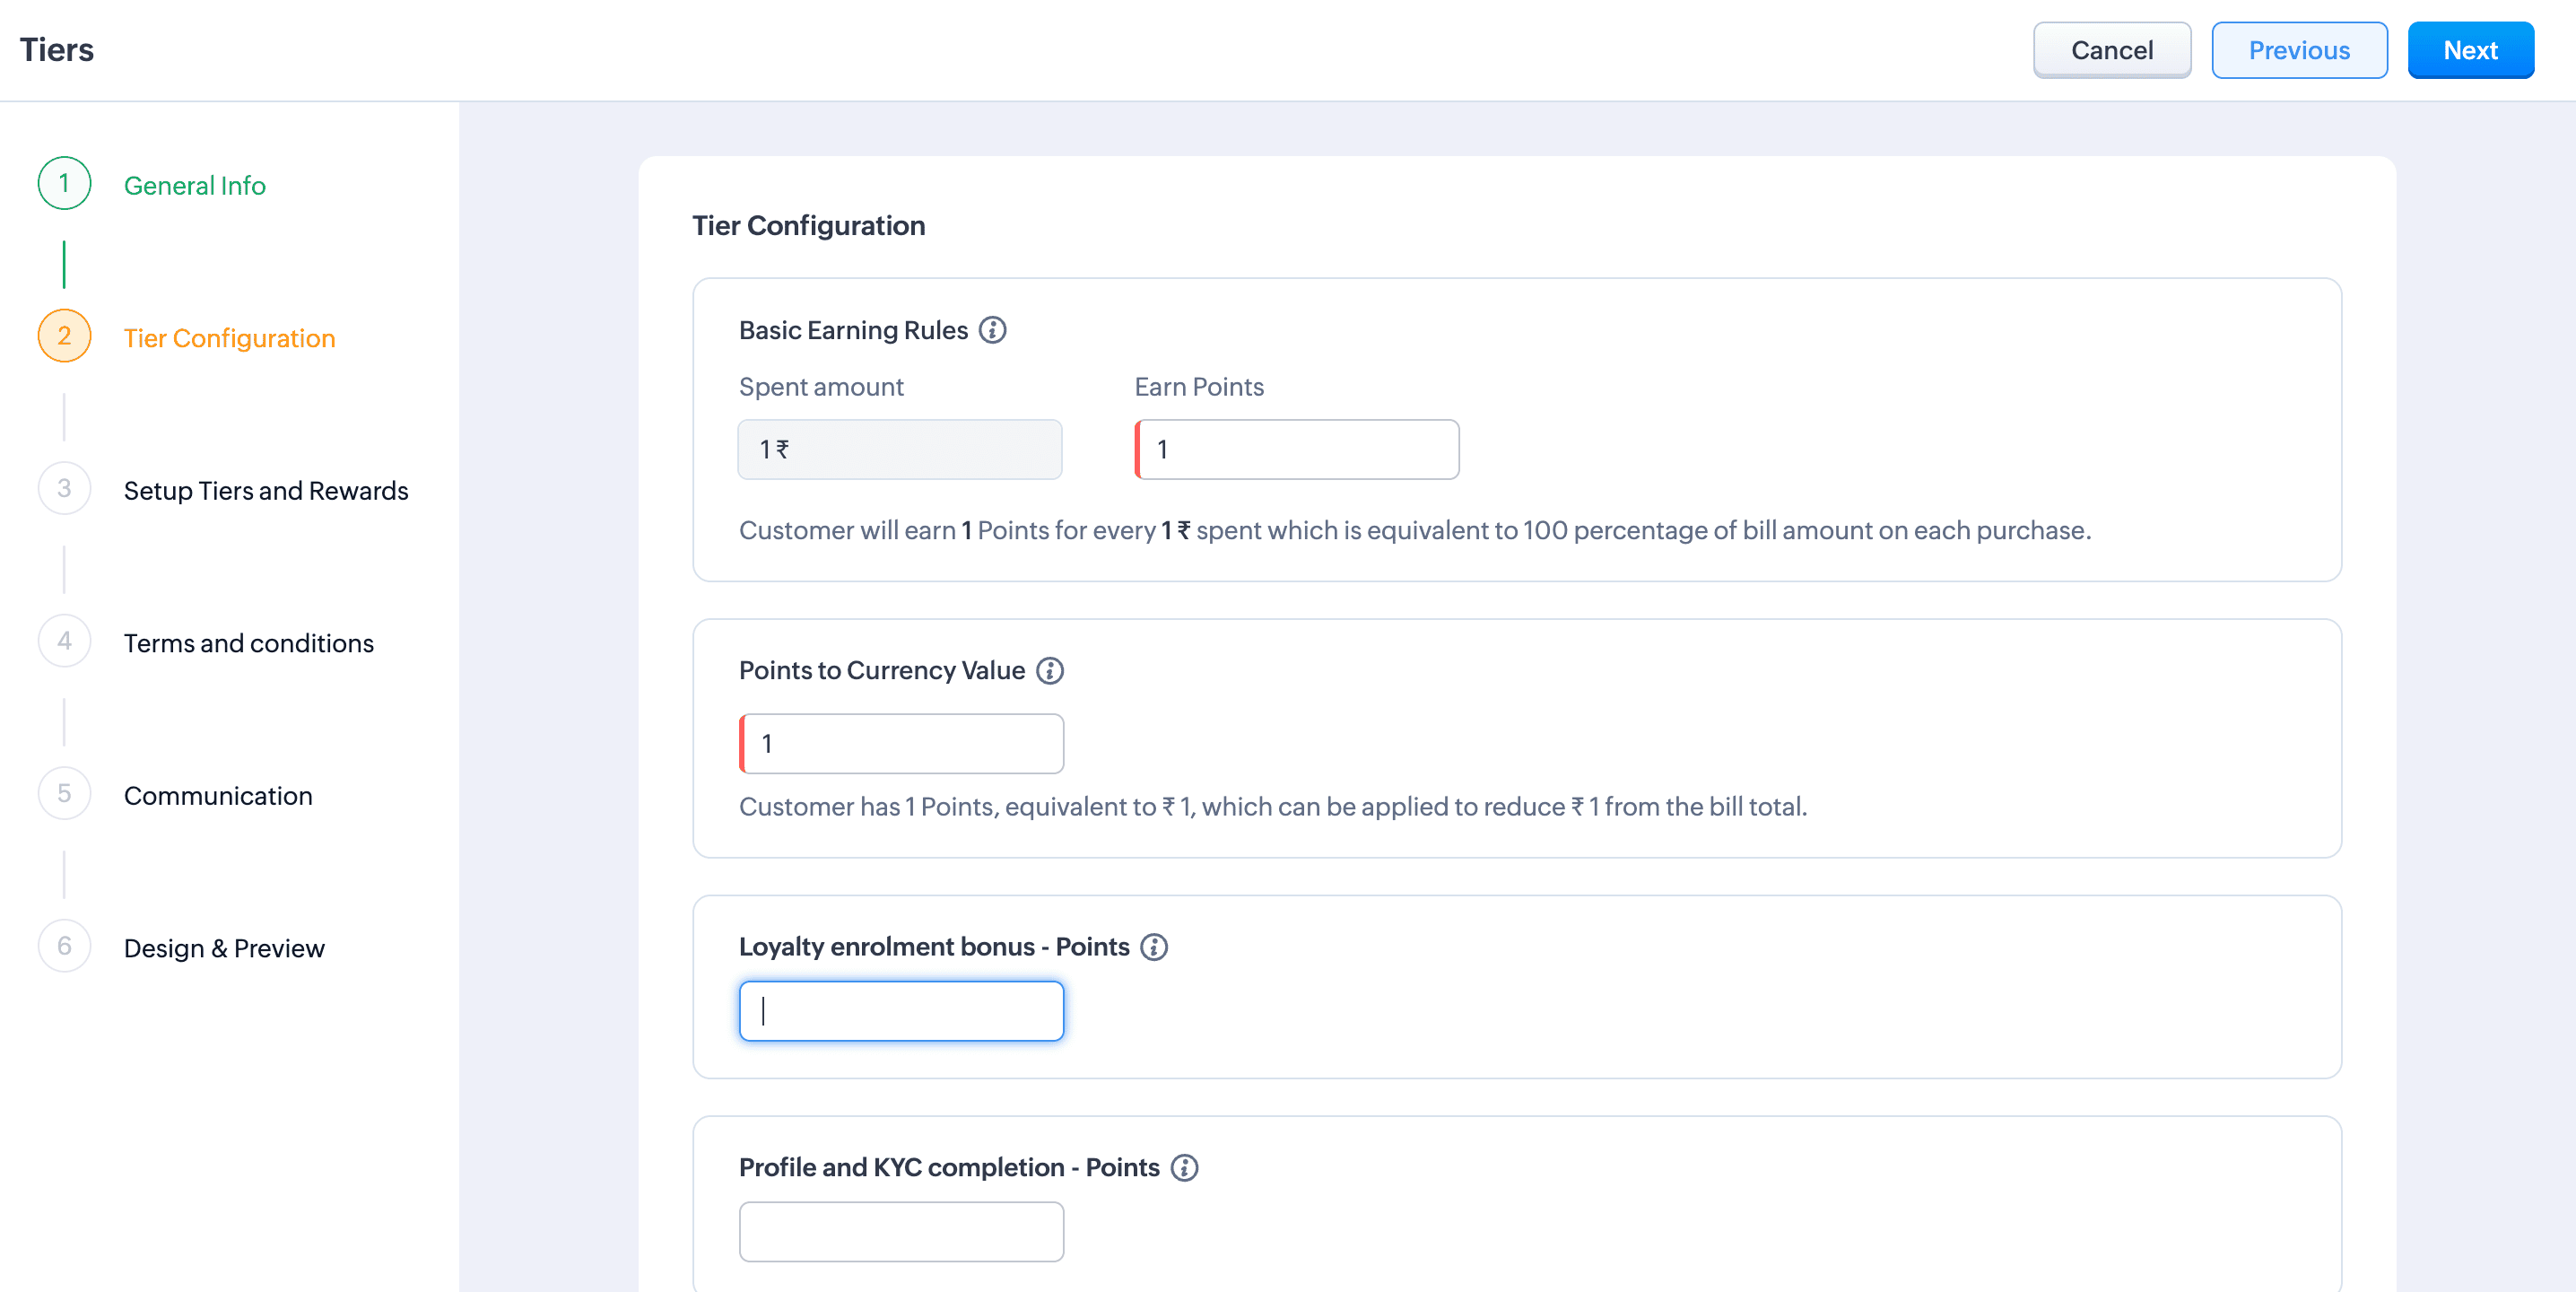Click the step 2 circle icon
The image size is (2576, 1292).
(x=64, y=337)
